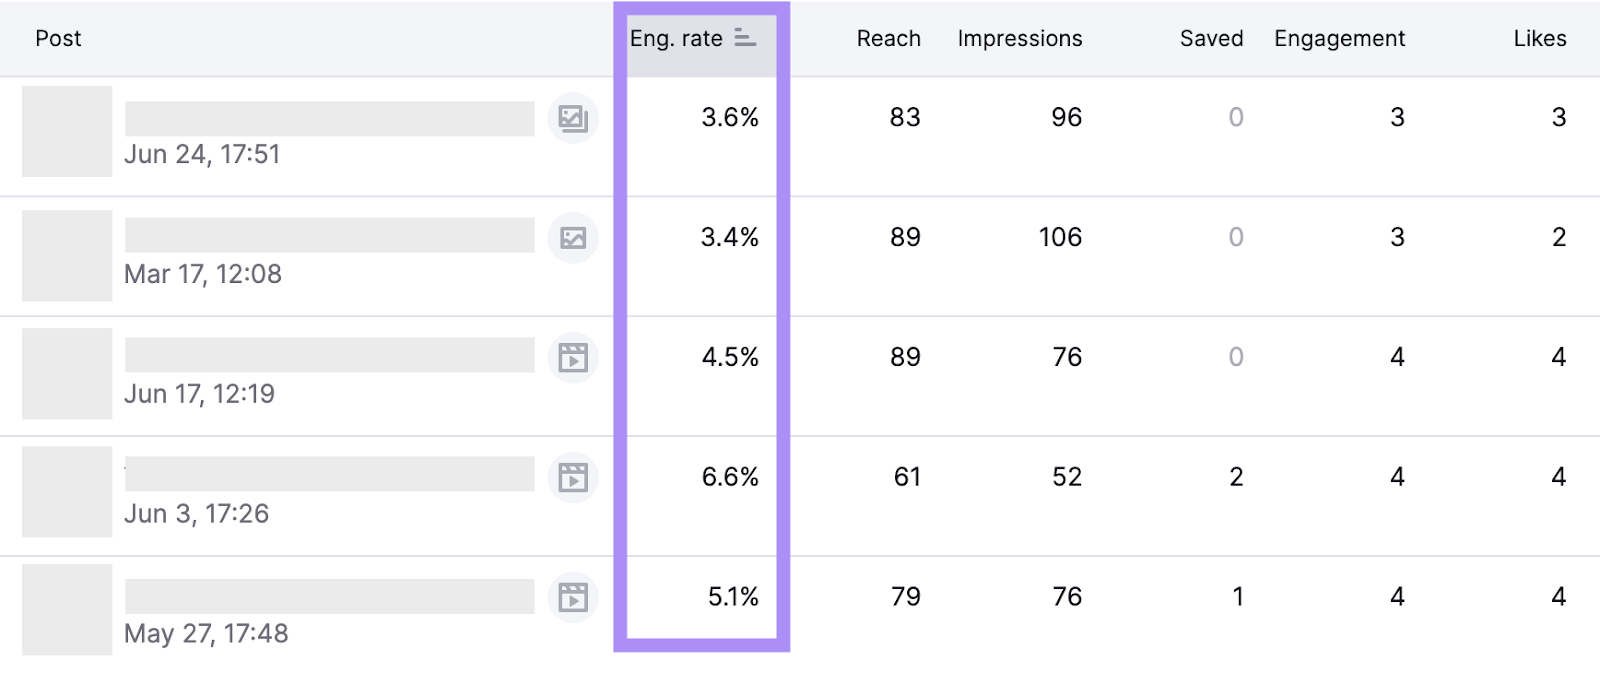This screenshot has height=673, width=1600.
Task: Sort posts by the Likes column
Action: (x=1540, y=38)
